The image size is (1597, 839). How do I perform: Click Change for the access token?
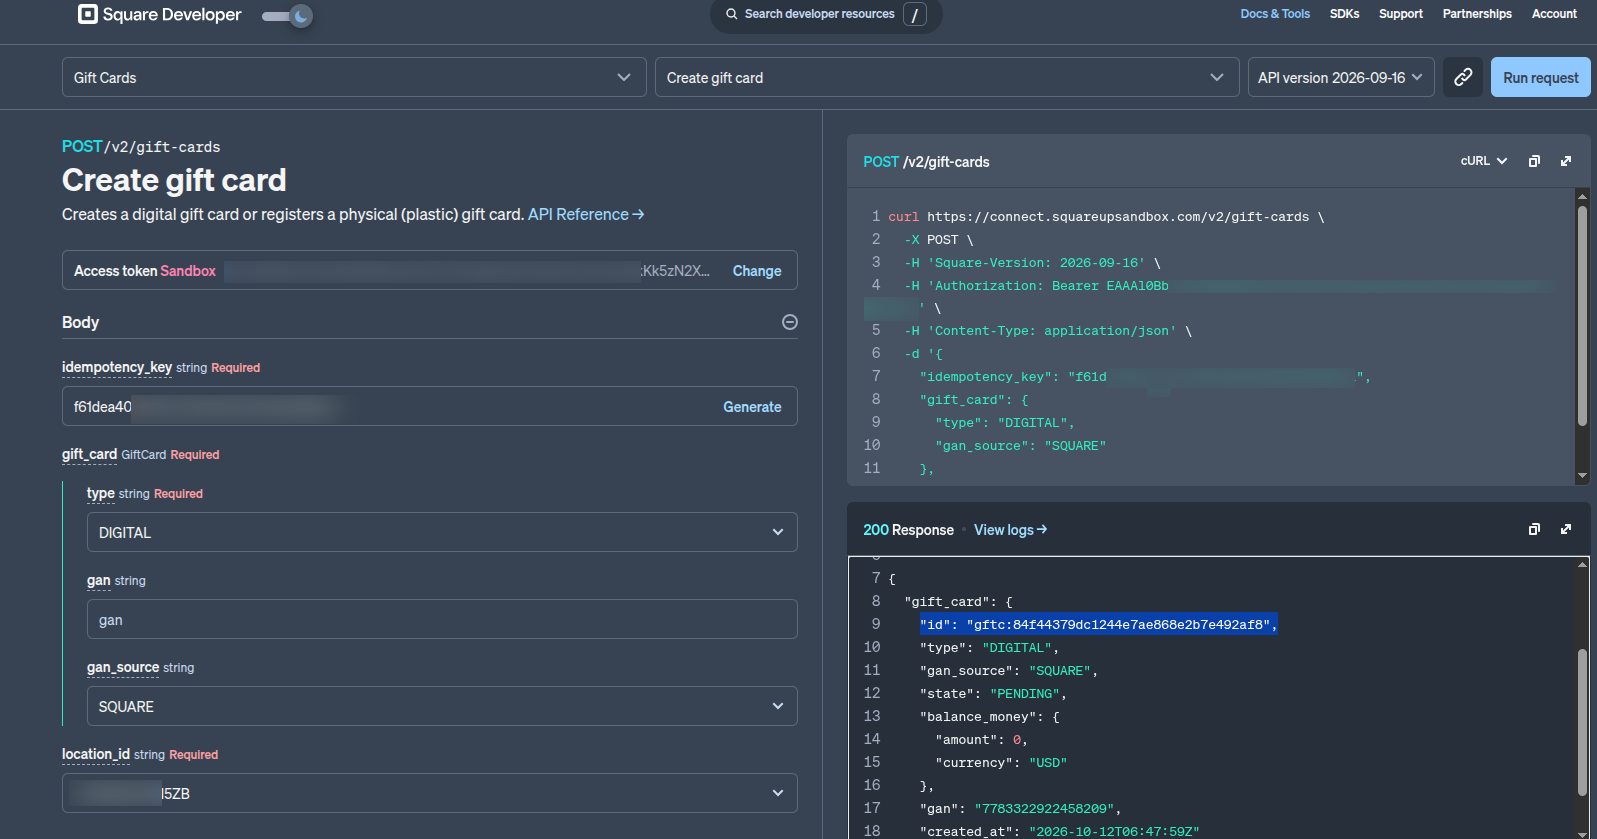tap(757, 271)
